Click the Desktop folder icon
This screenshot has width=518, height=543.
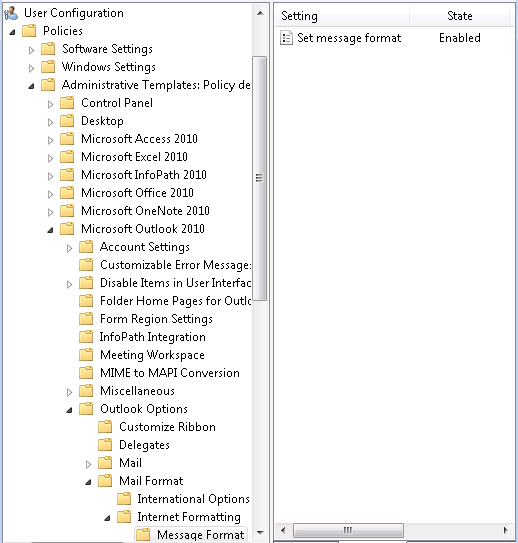click(67, 121)
